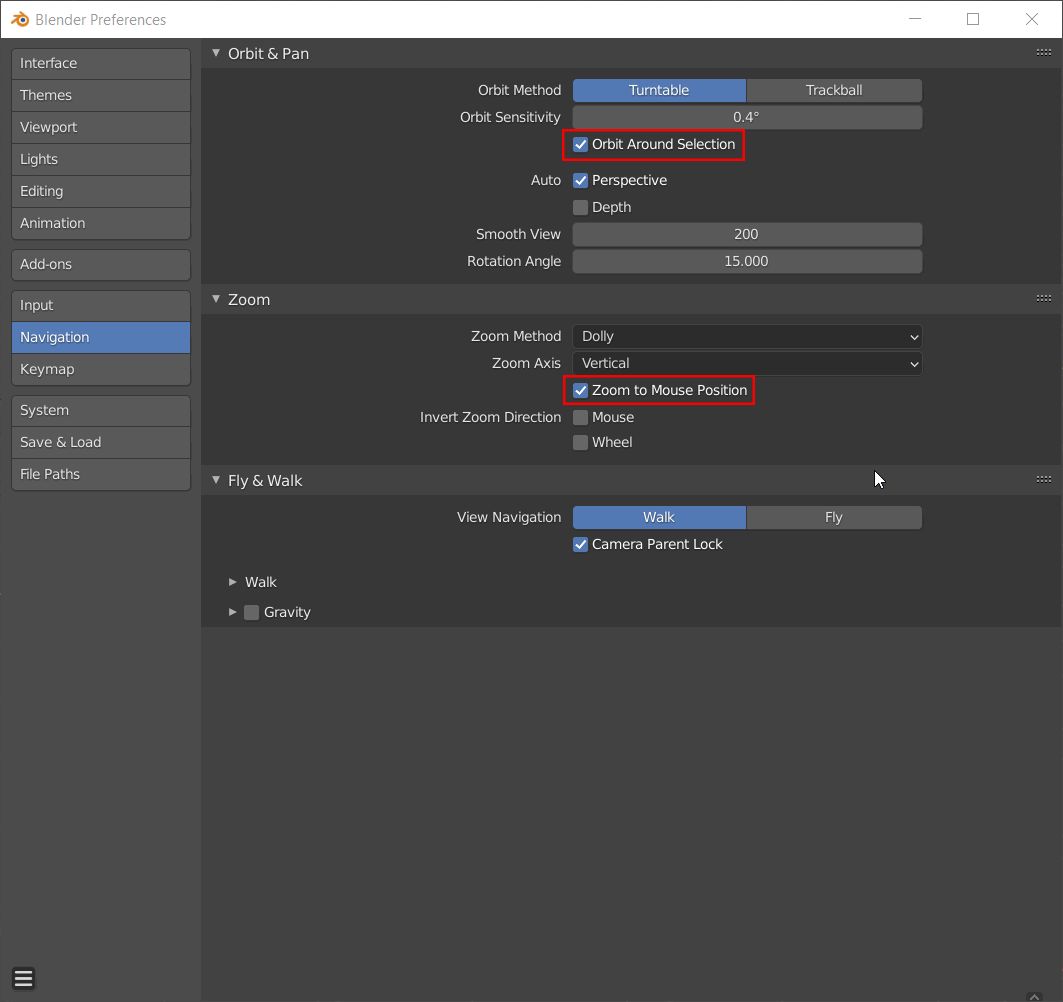Screen dimensions: 1063x1002
Task: Select Turntable orbit method
Action: tap(659, 90)
